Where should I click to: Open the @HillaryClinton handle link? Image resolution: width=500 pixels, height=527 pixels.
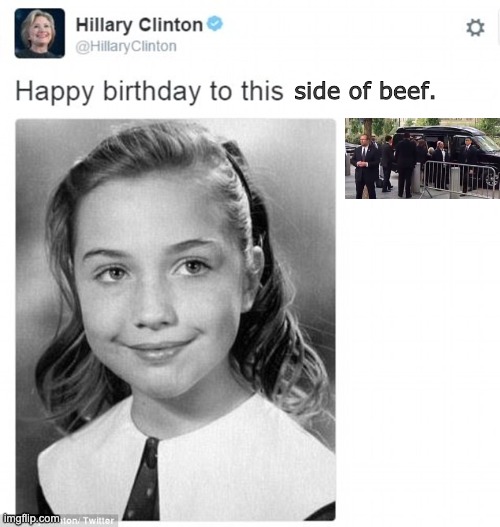(126, 46)
